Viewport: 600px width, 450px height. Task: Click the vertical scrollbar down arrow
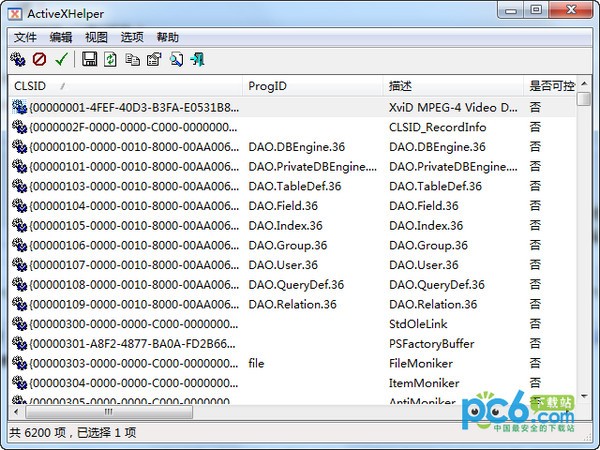(x=584, y=396)
